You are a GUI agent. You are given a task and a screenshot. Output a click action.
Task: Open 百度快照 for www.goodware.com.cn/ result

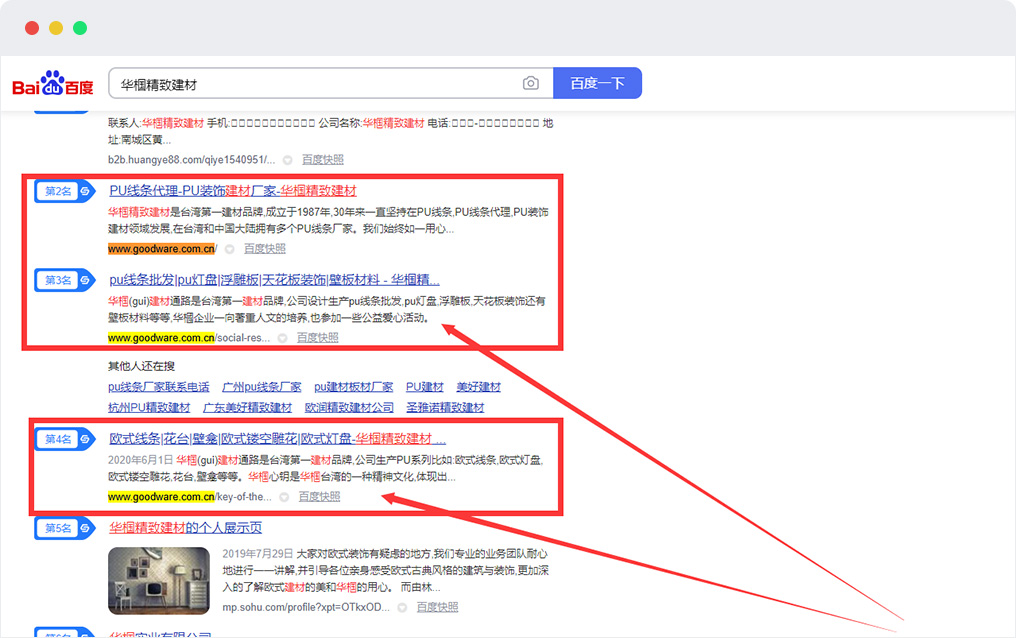[264, 249]
